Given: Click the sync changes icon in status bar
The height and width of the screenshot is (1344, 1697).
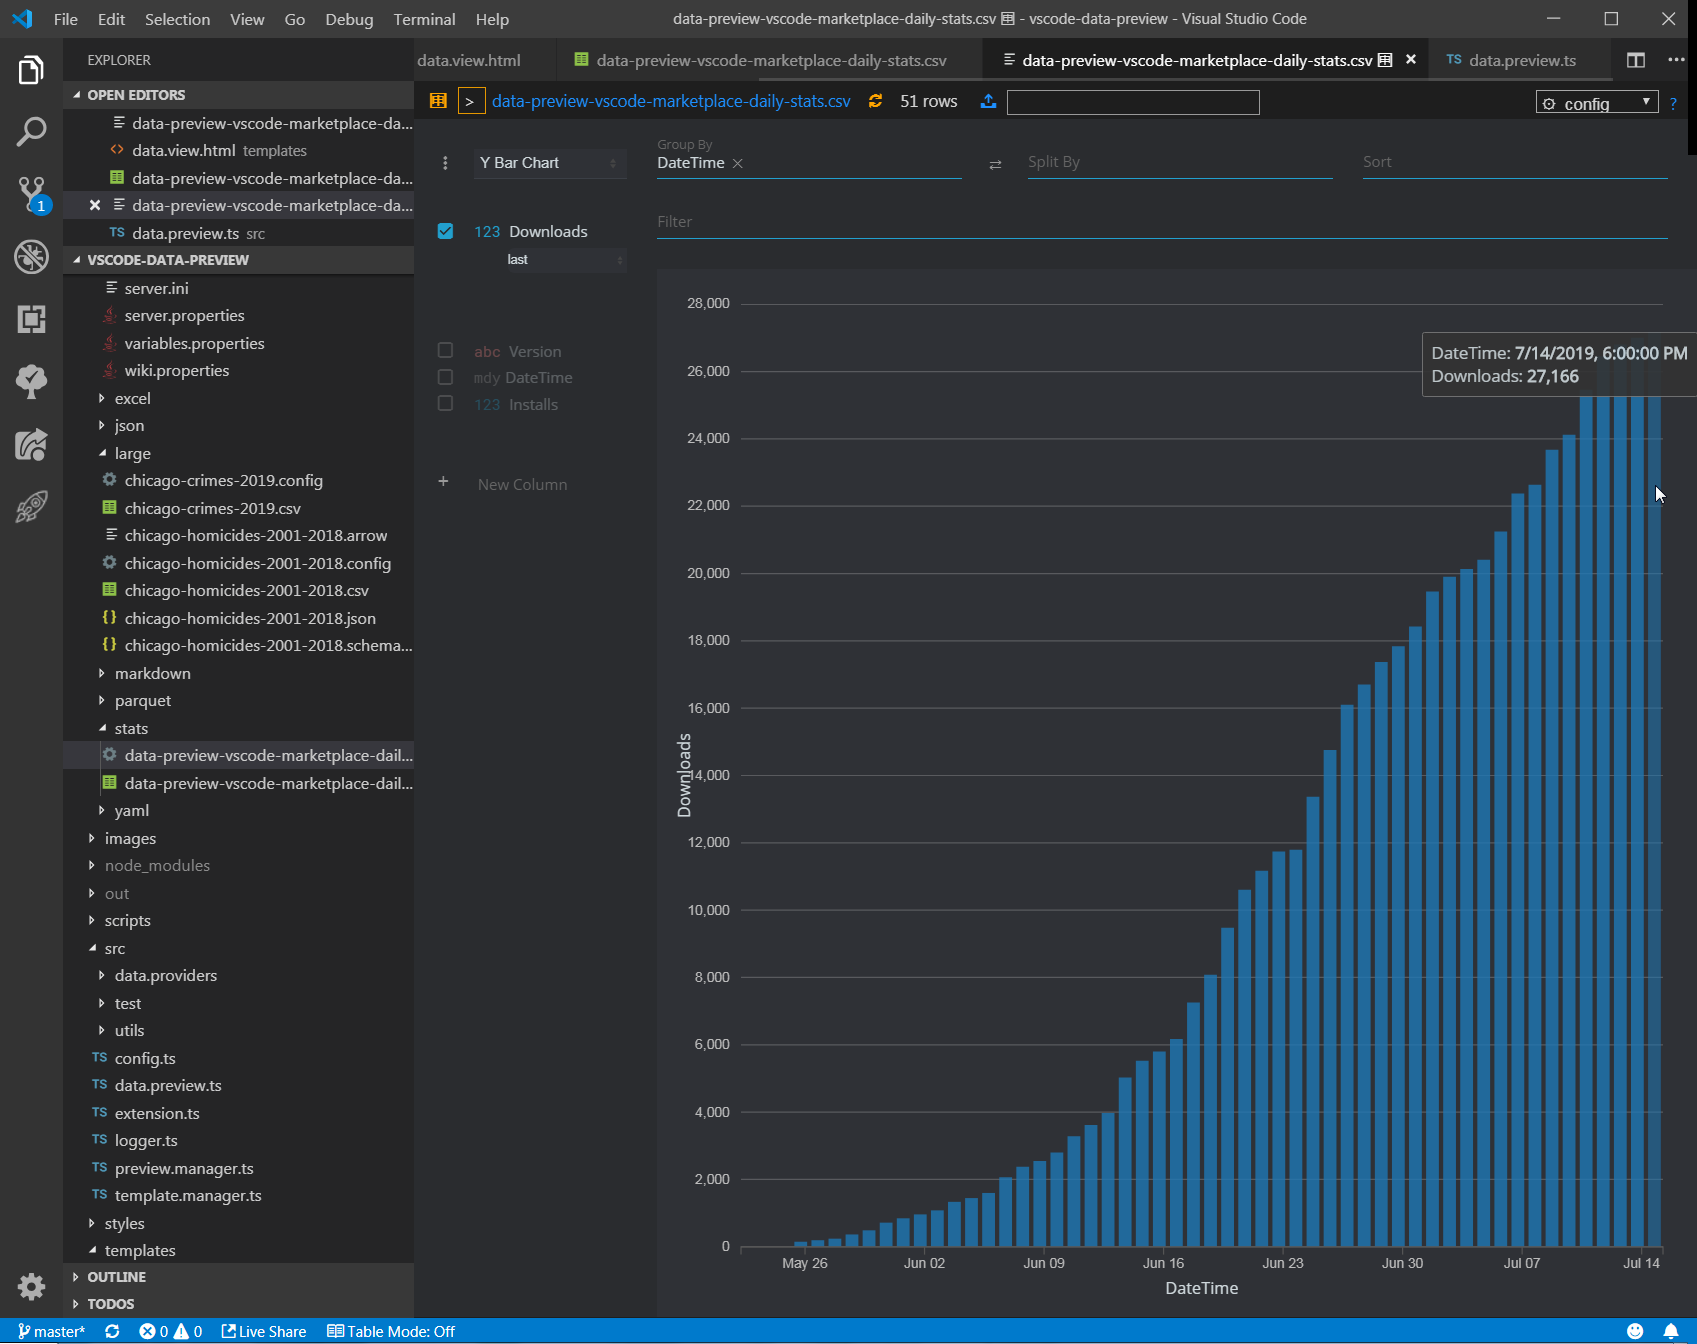Looking at the screenshot, I should (112, 1331).
